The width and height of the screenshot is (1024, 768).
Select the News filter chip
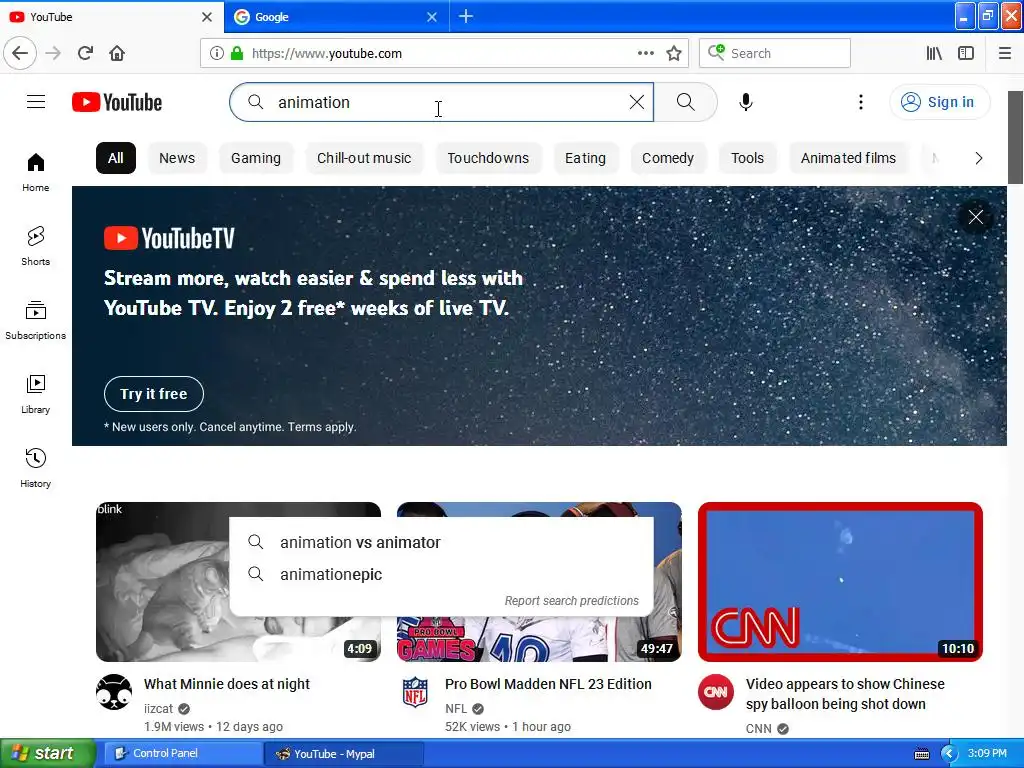pyautogui.click(x=177, y=158)
